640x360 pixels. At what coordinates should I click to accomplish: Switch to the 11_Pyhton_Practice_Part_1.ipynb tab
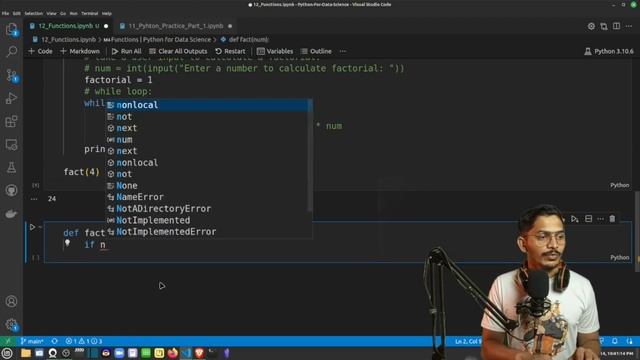(176, 26)
